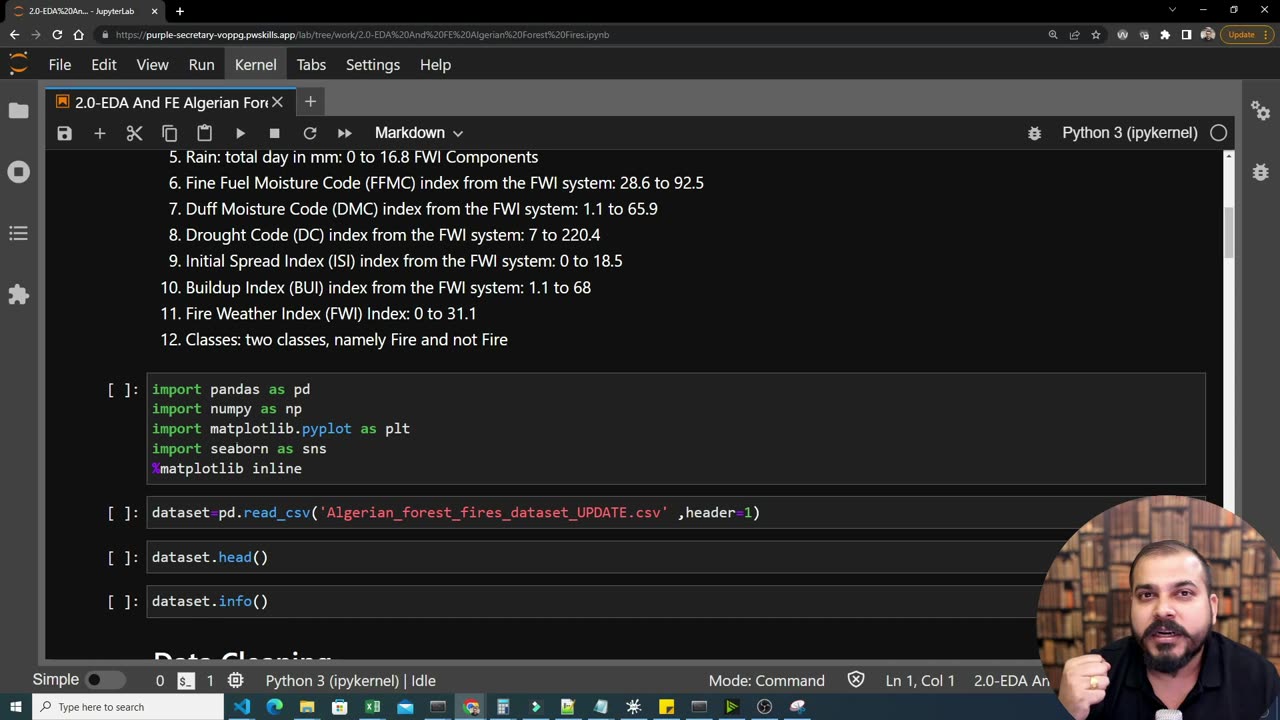
Task: Open the Help menu
Action: [x=435, y=64]
